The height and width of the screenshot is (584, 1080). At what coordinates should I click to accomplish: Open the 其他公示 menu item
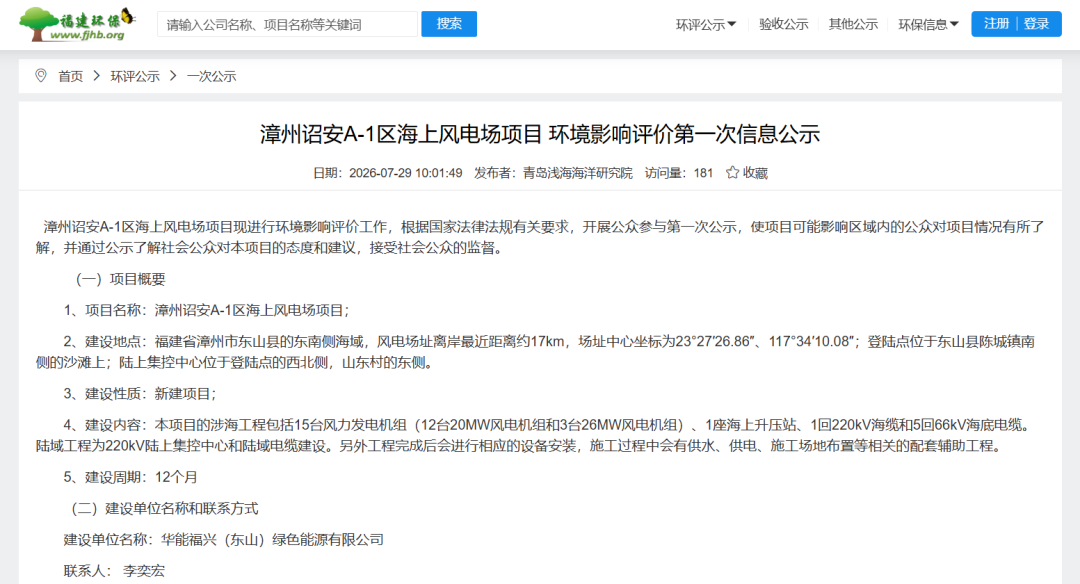[x=853, y=25]
